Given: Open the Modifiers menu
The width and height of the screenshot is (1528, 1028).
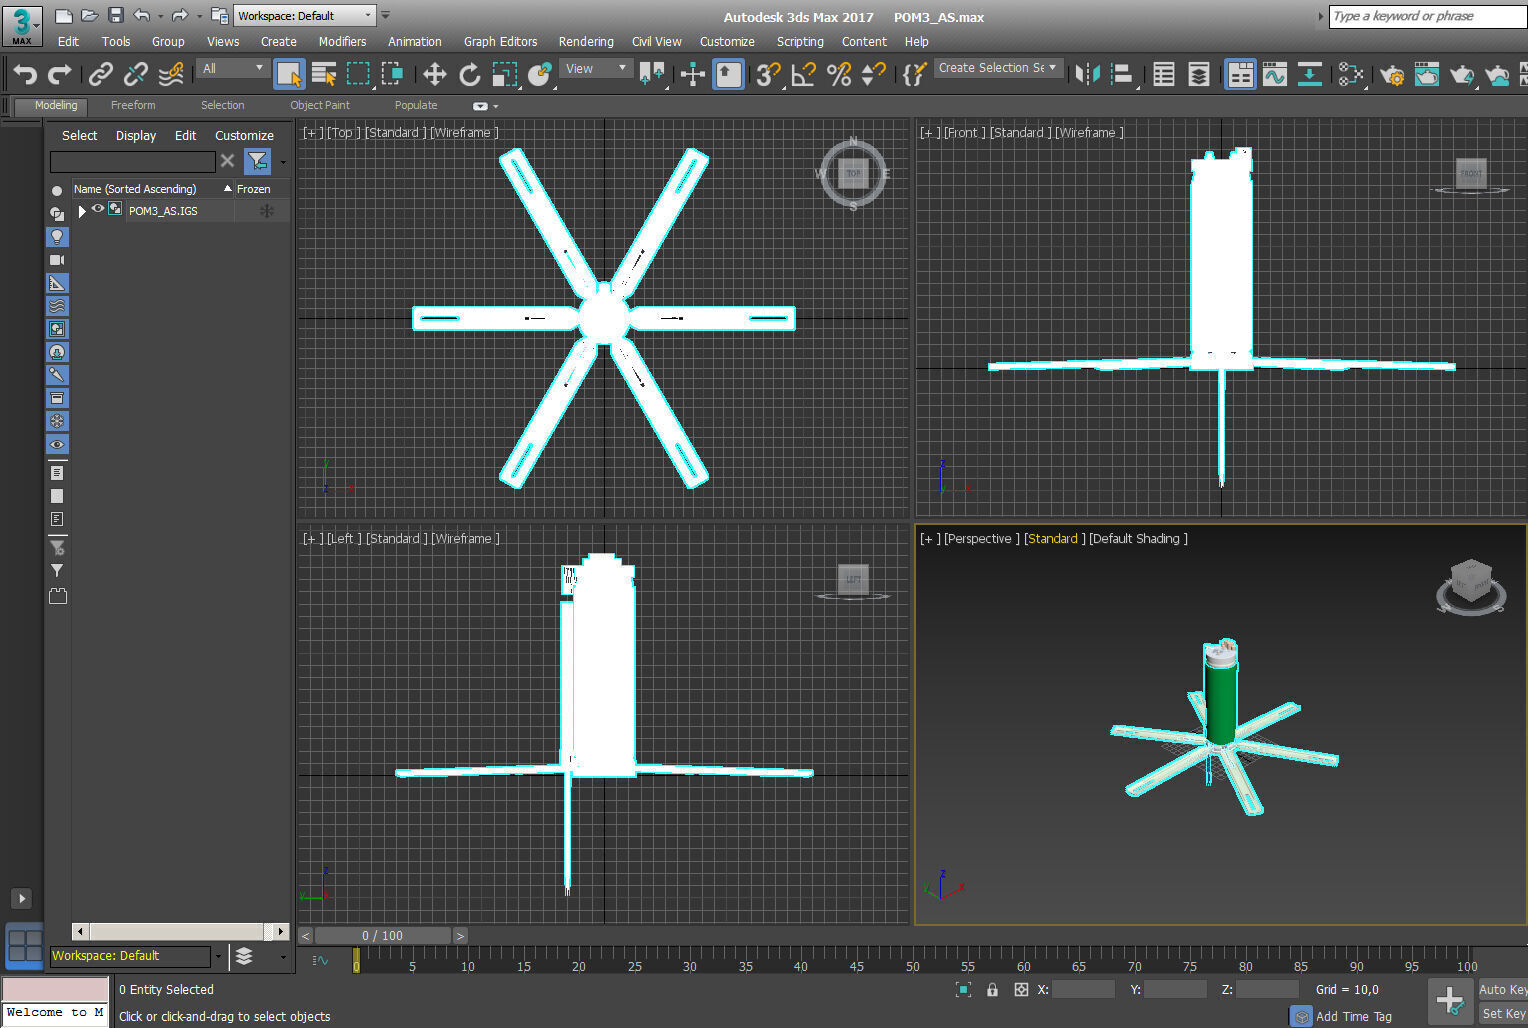Looking at the screenshot, I should click(x=342, y=42).
